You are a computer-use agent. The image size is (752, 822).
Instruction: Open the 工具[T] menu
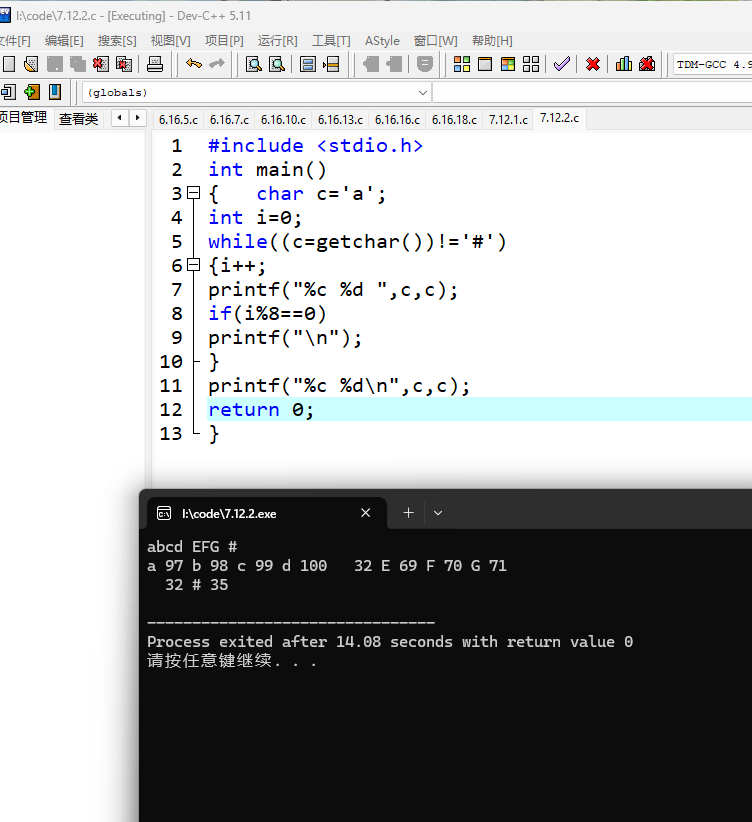331,41
